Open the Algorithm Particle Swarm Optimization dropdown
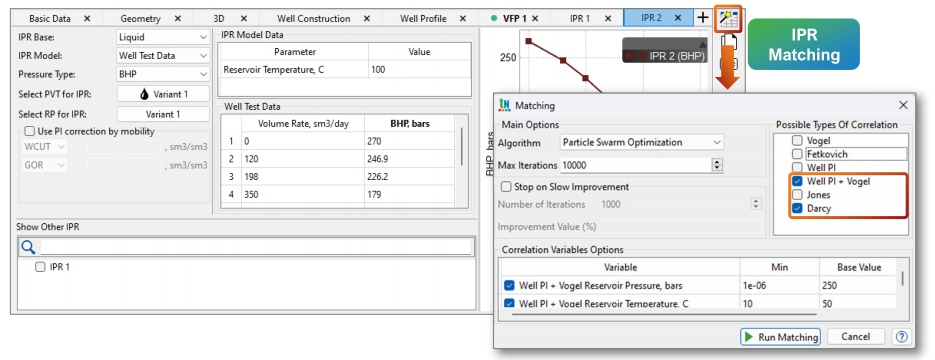The height and width of the screenshot is (360, 935). (x=642, y=142)
